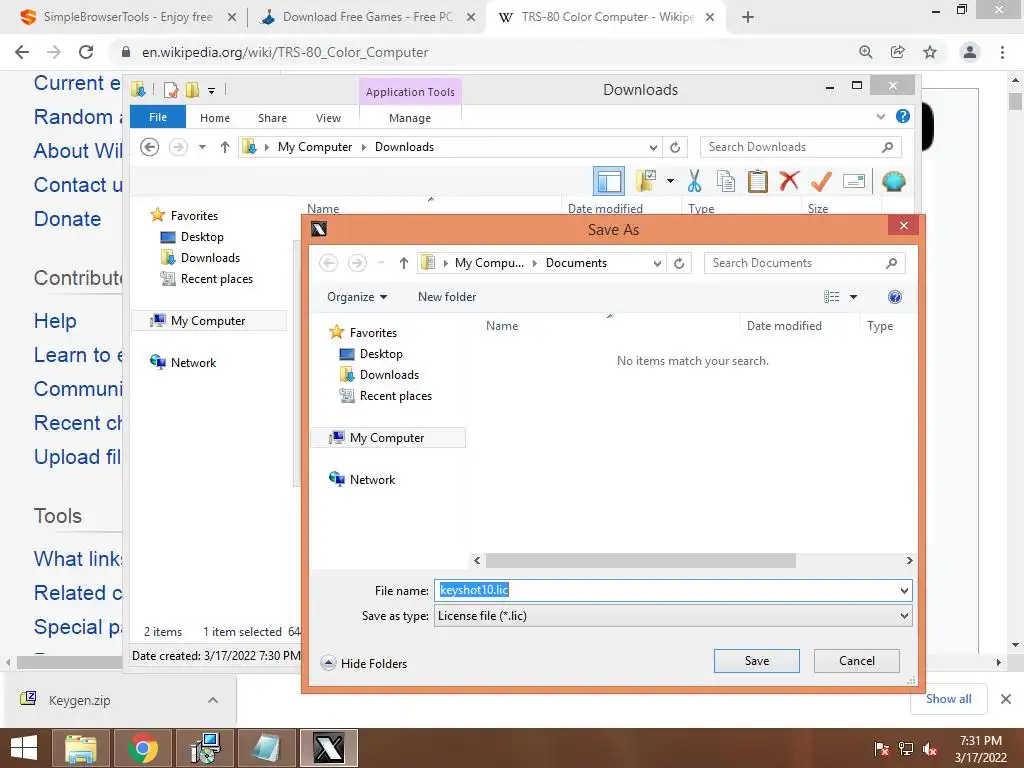This screenshot has width=1024, height=768.
Task: Click the muted speaker icon in system tray
Action: click(x=930, y=749)
